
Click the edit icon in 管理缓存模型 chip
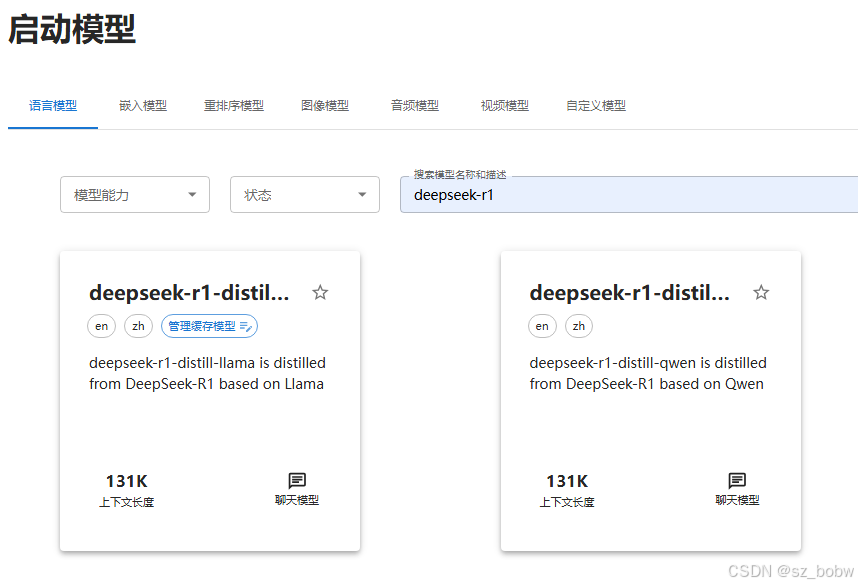click(x=246, y=327)
